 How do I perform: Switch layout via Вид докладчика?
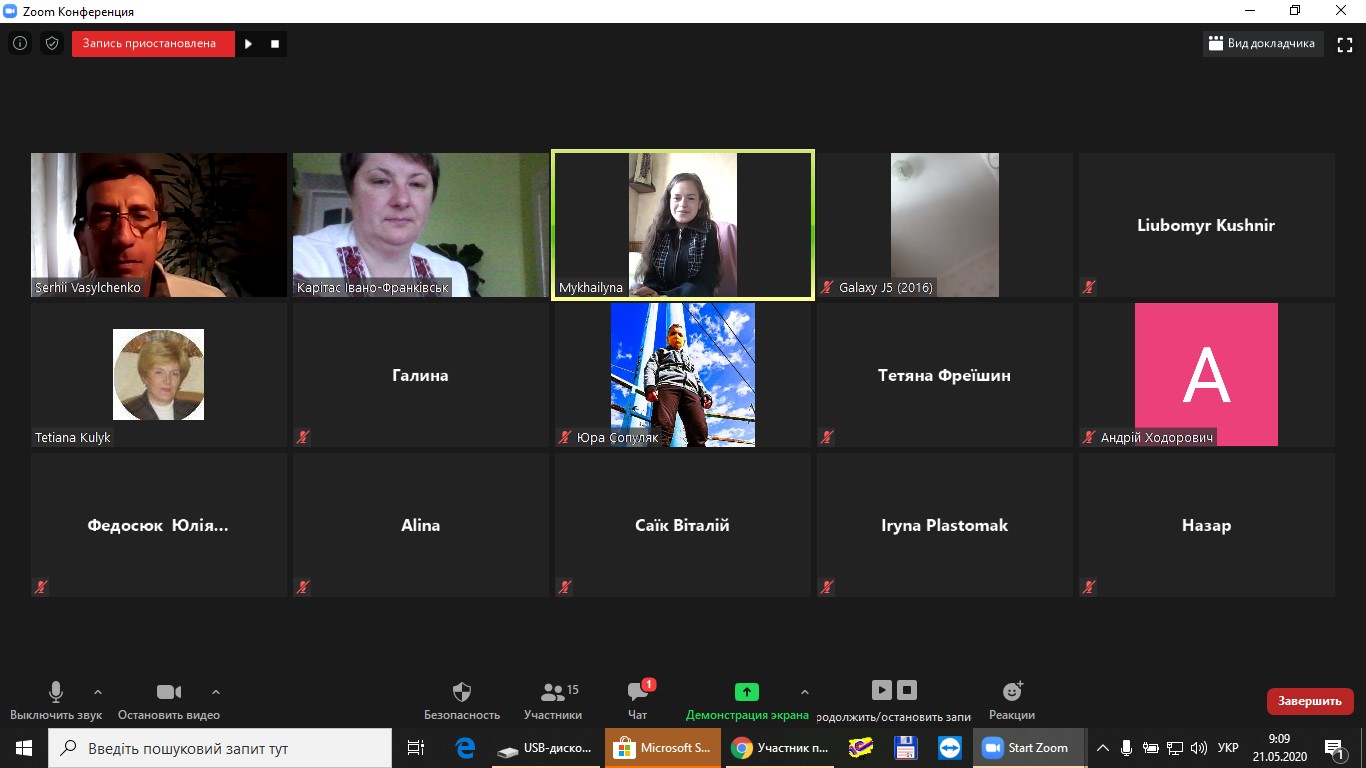pos(1263,44)
